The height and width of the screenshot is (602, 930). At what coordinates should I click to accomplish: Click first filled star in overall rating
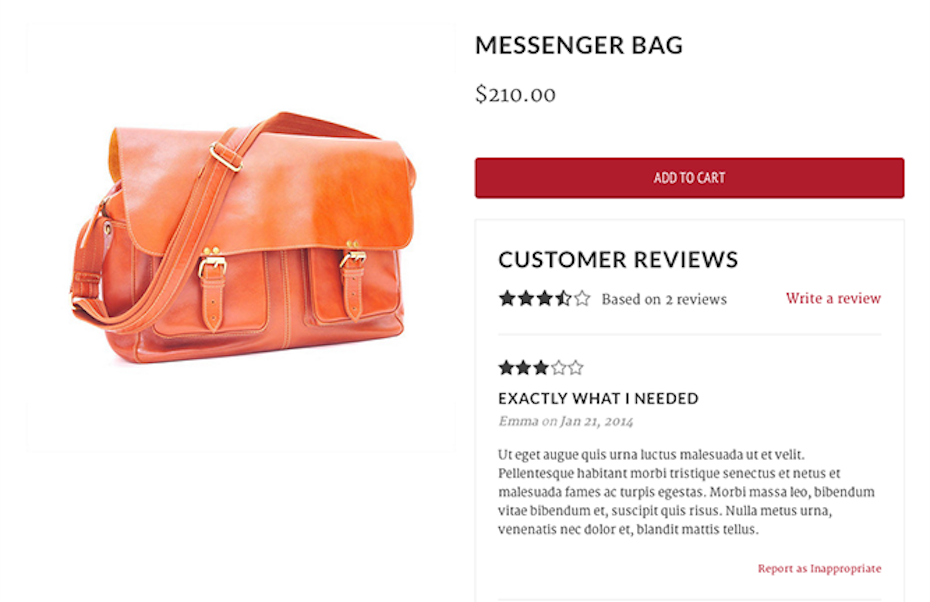[x=507, y=298]
